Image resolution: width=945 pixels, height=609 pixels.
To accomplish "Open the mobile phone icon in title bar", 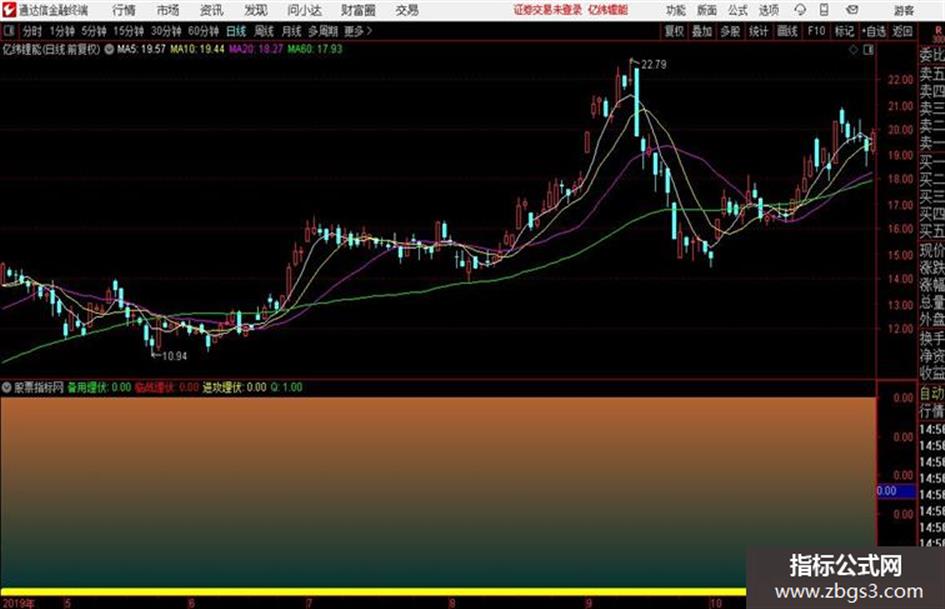I will coord(824,10).
